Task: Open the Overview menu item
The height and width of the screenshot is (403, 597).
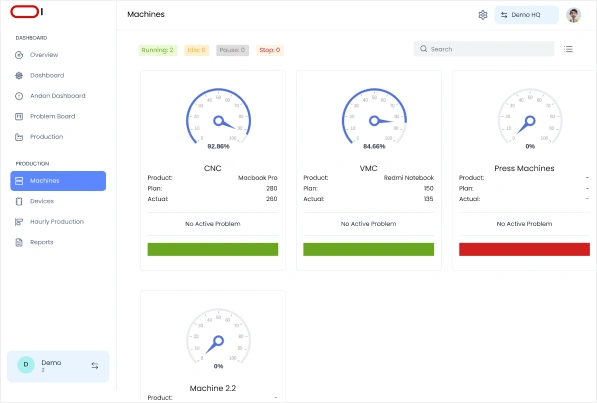Action: [44, 55]
